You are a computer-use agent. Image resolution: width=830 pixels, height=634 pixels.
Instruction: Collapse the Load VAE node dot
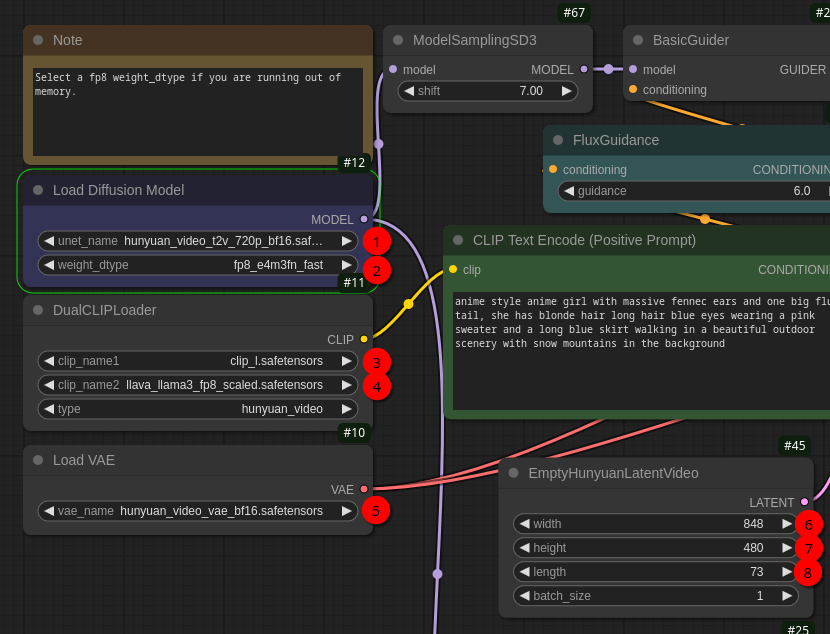point(38,460)
